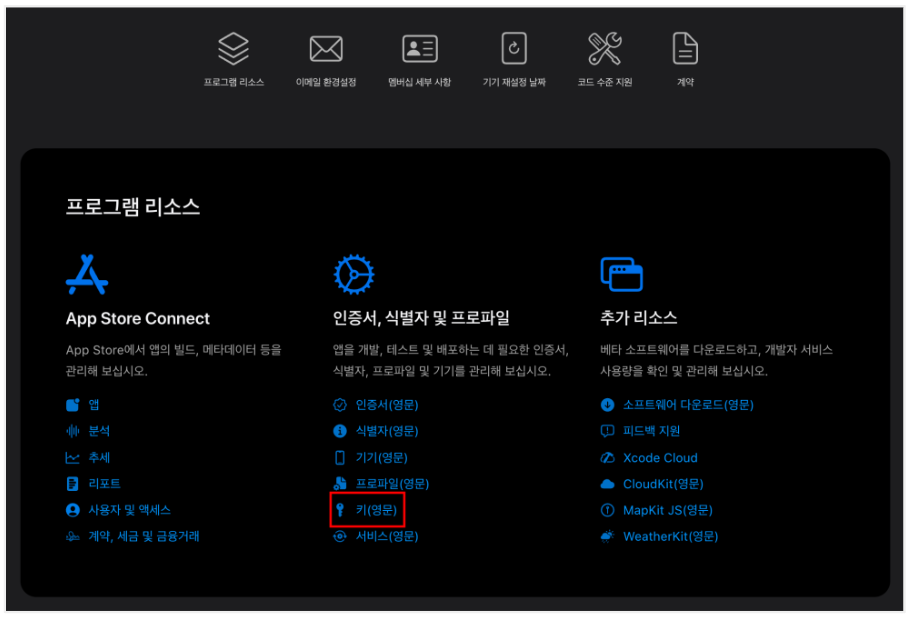
Task: Click the App Store Connect logo icon
Action: pos(87,274)
